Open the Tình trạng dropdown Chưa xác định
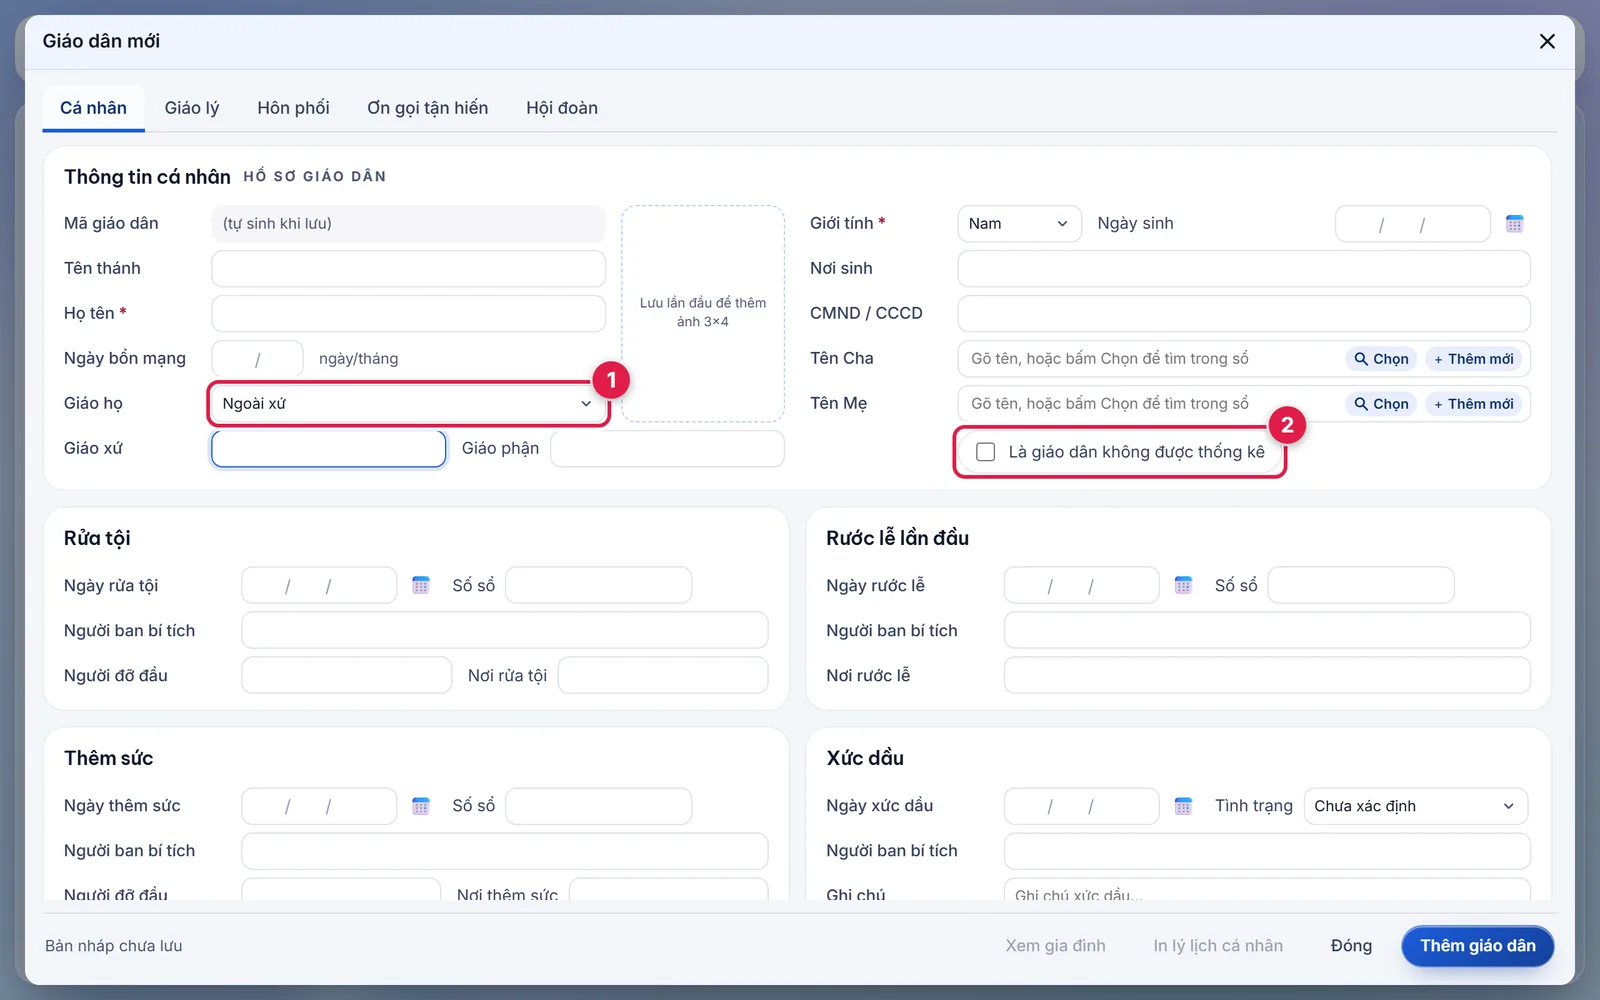 tap(1415, 806)
